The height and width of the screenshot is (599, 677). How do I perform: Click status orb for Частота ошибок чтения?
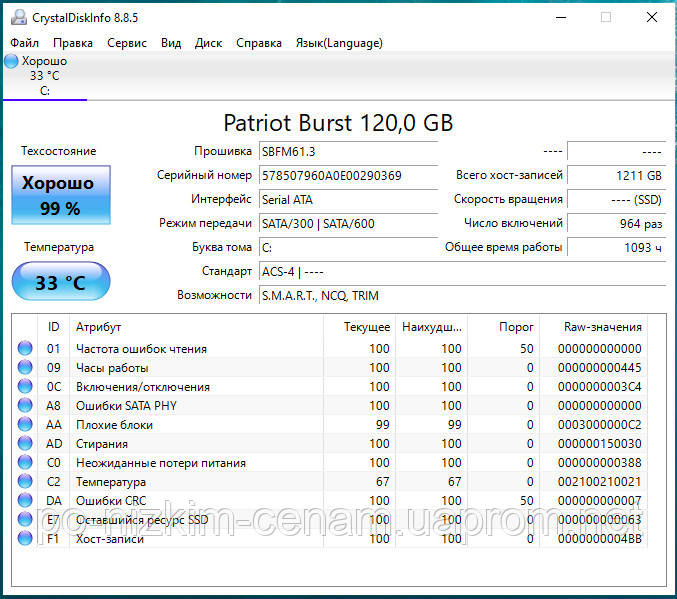tap(25, 349)
